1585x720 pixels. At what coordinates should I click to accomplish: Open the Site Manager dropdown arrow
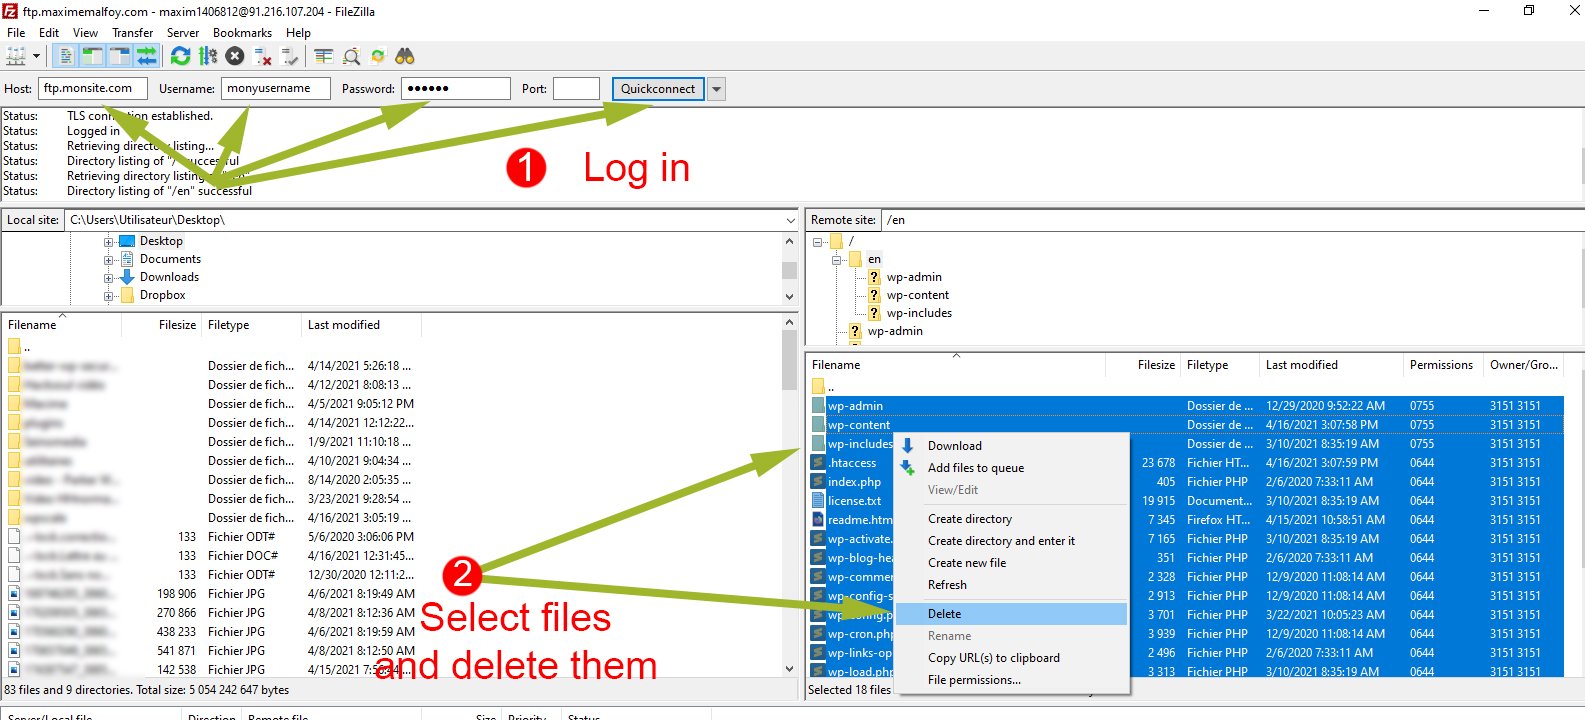click(36, 56)
